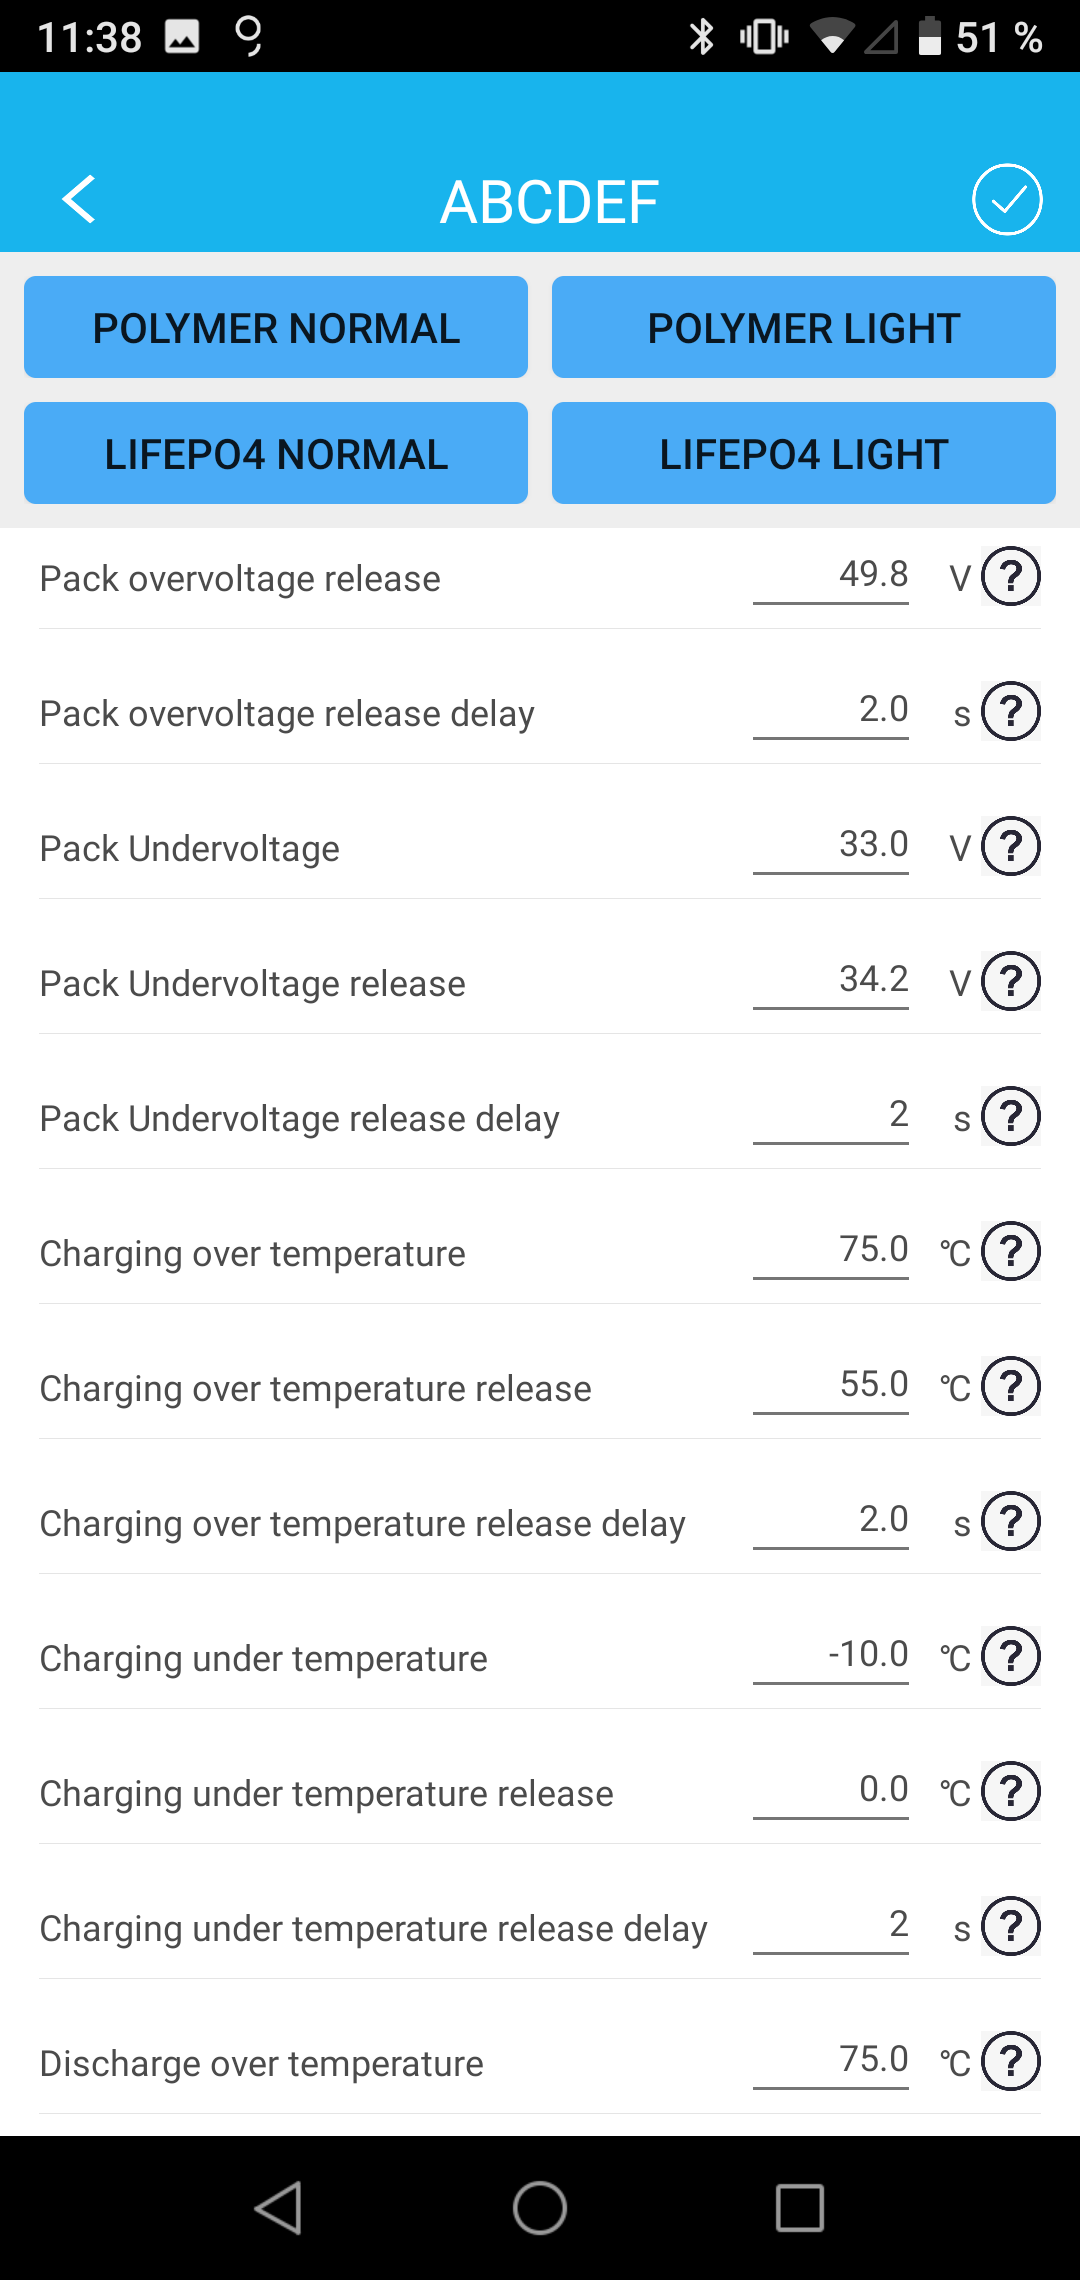1080x2280 pixels.
Task: Edit the Pack Undervoltage release value 34.2
Action: pos(831,981)
